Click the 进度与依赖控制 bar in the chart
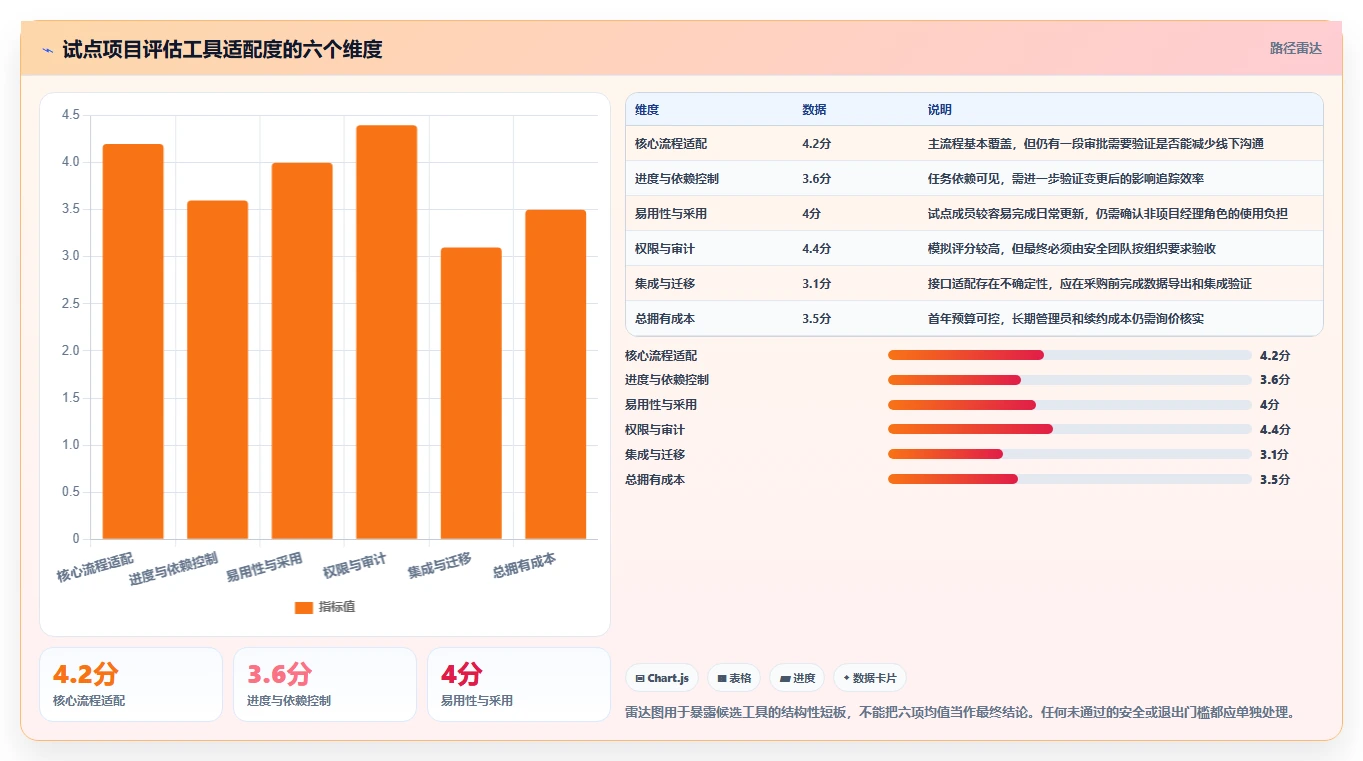Image resolution: width=1363 pixels, height=761 pixels. tap(217, 370)
